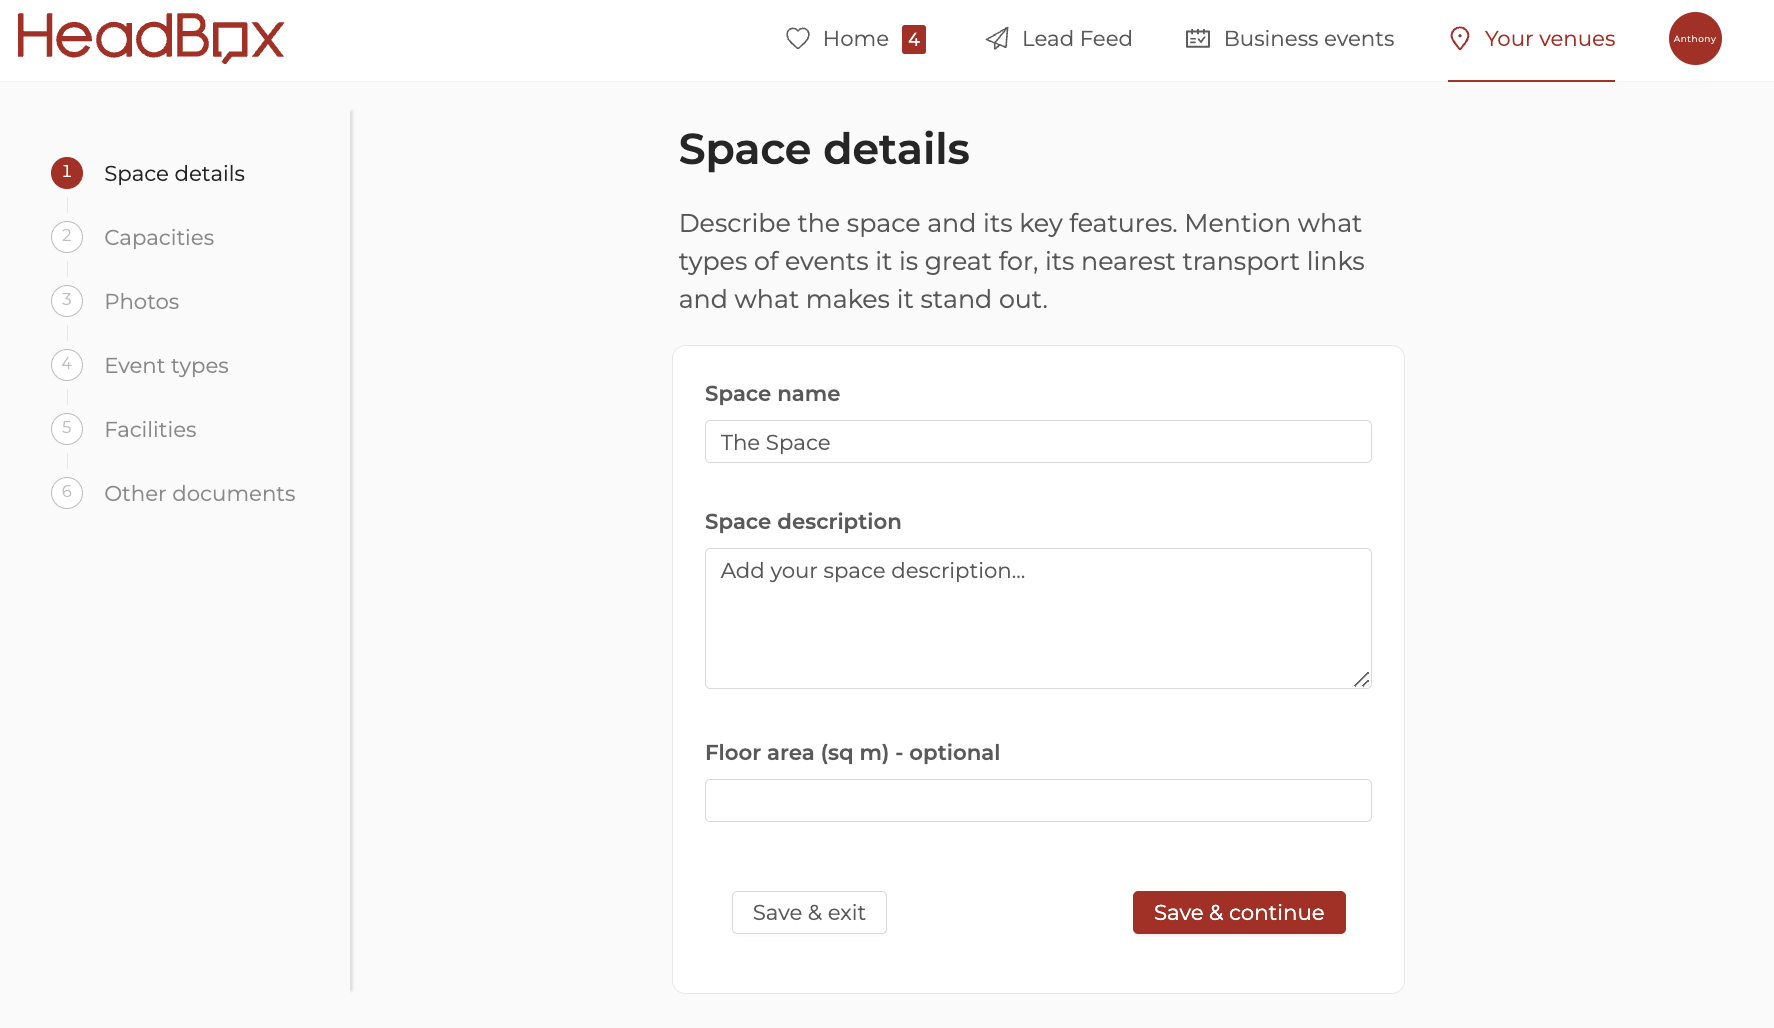Click the Save & continue button
The height and width of the screenshot is (1028, 1774).
pos(1239,912)
